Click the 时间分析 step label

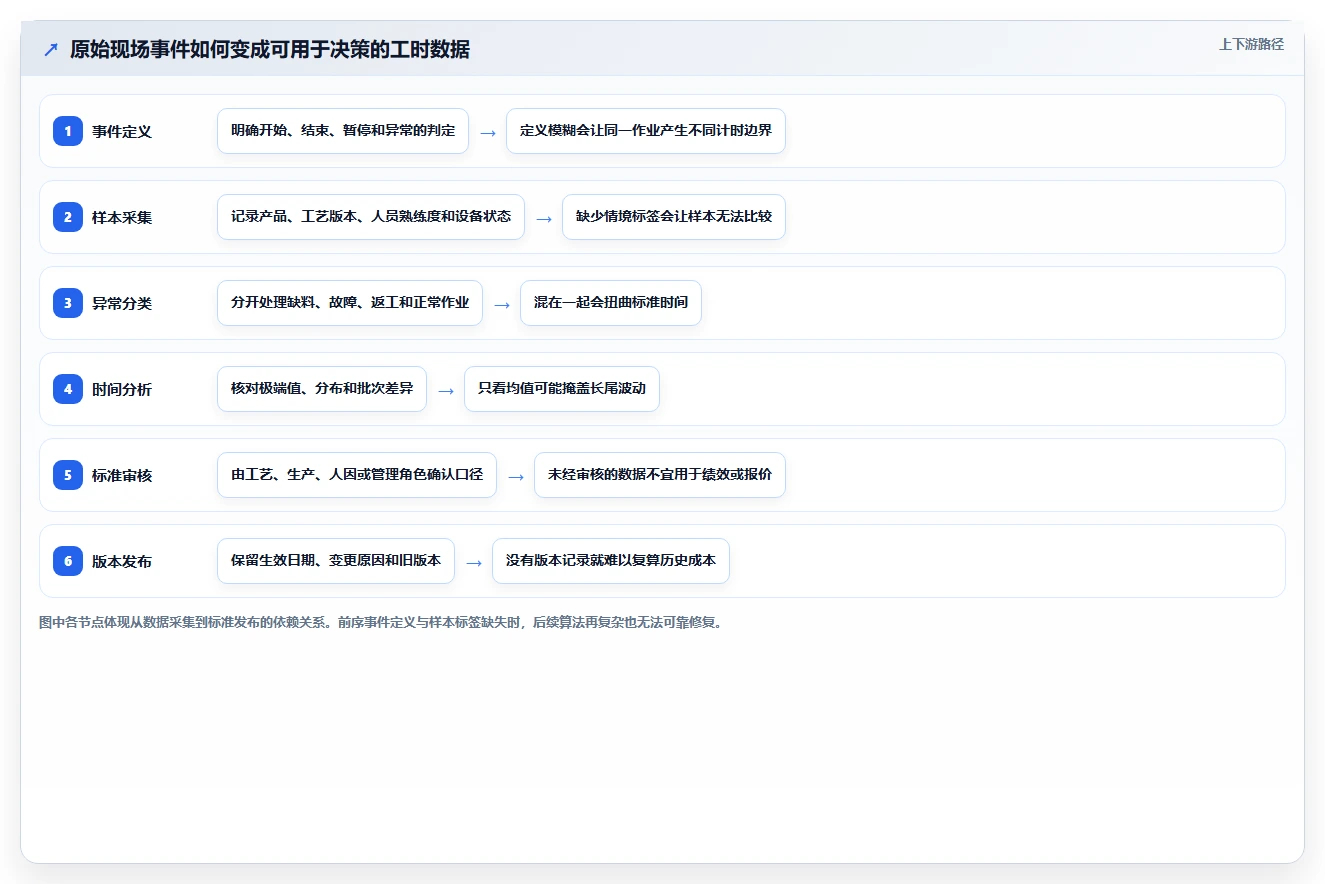coord(122,389)
